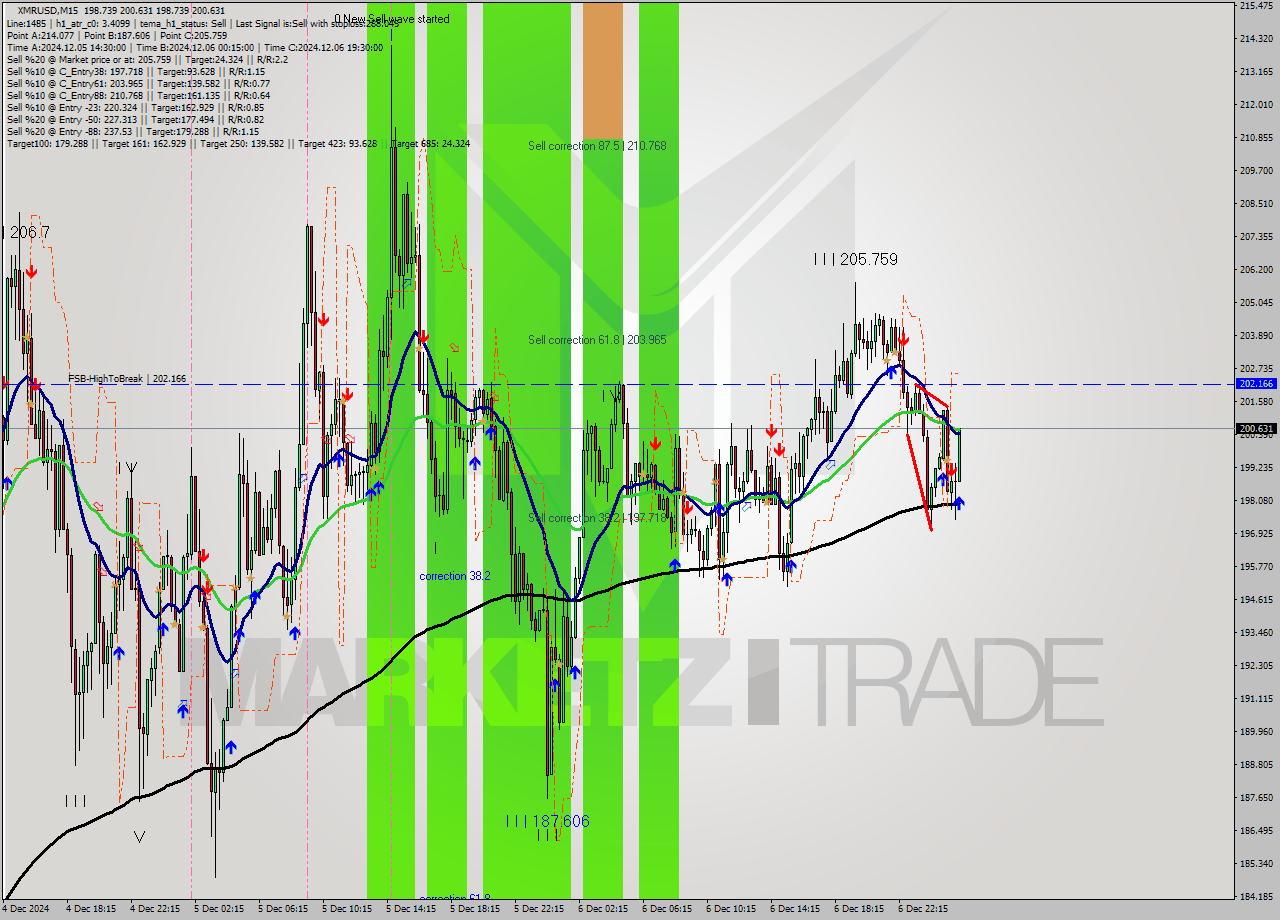Viewport: 1280px width, 920px height.
Task: Click the 'Sell correction 61.8 | 203.965' label
Action: pos(597,340)
